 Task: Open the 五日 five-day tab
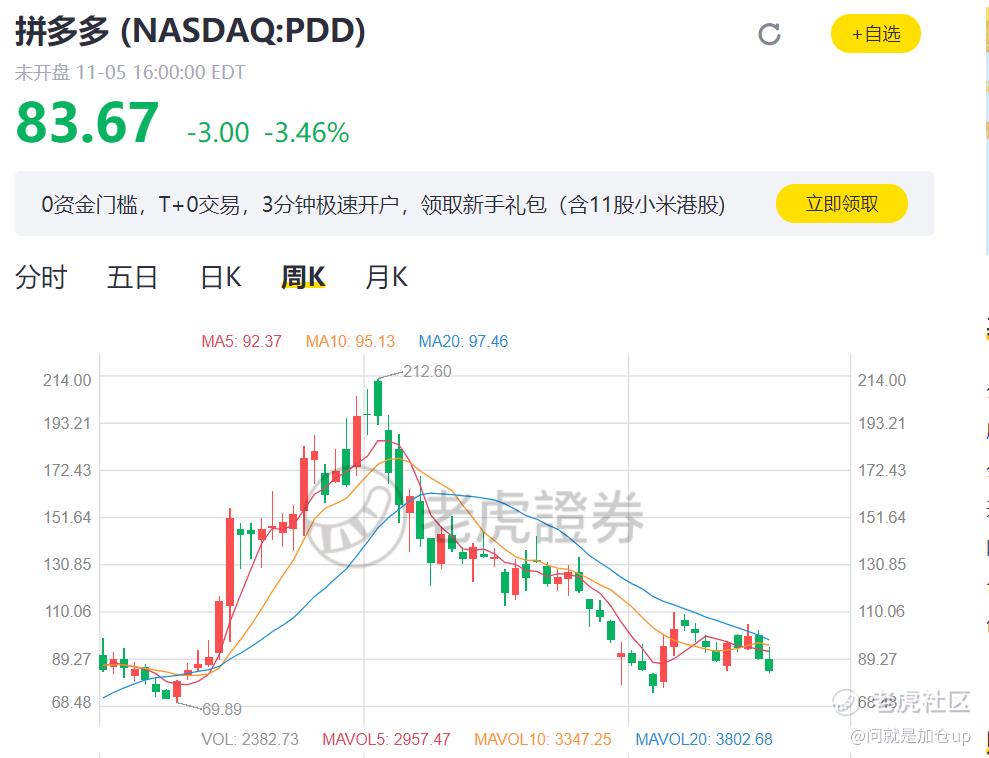[x=132, y=277]
